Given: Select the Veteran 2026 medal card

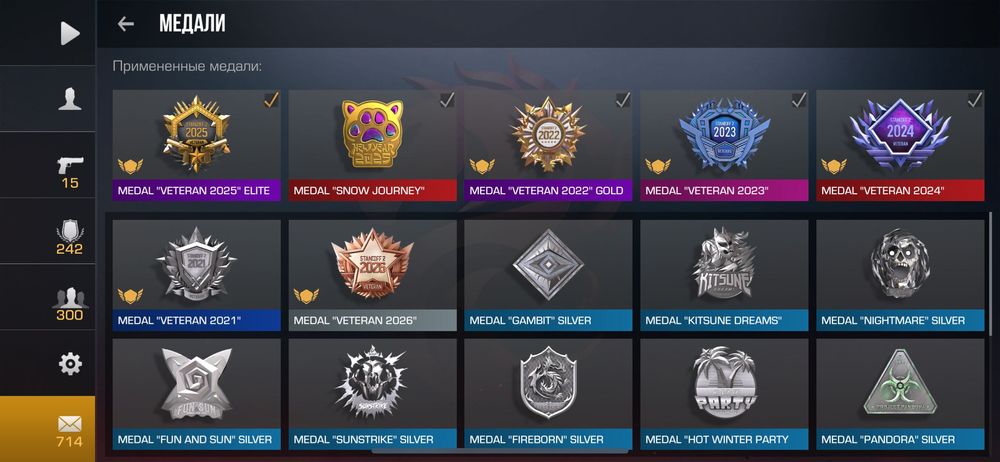Looking at the screenshot, I should (372, 275).
